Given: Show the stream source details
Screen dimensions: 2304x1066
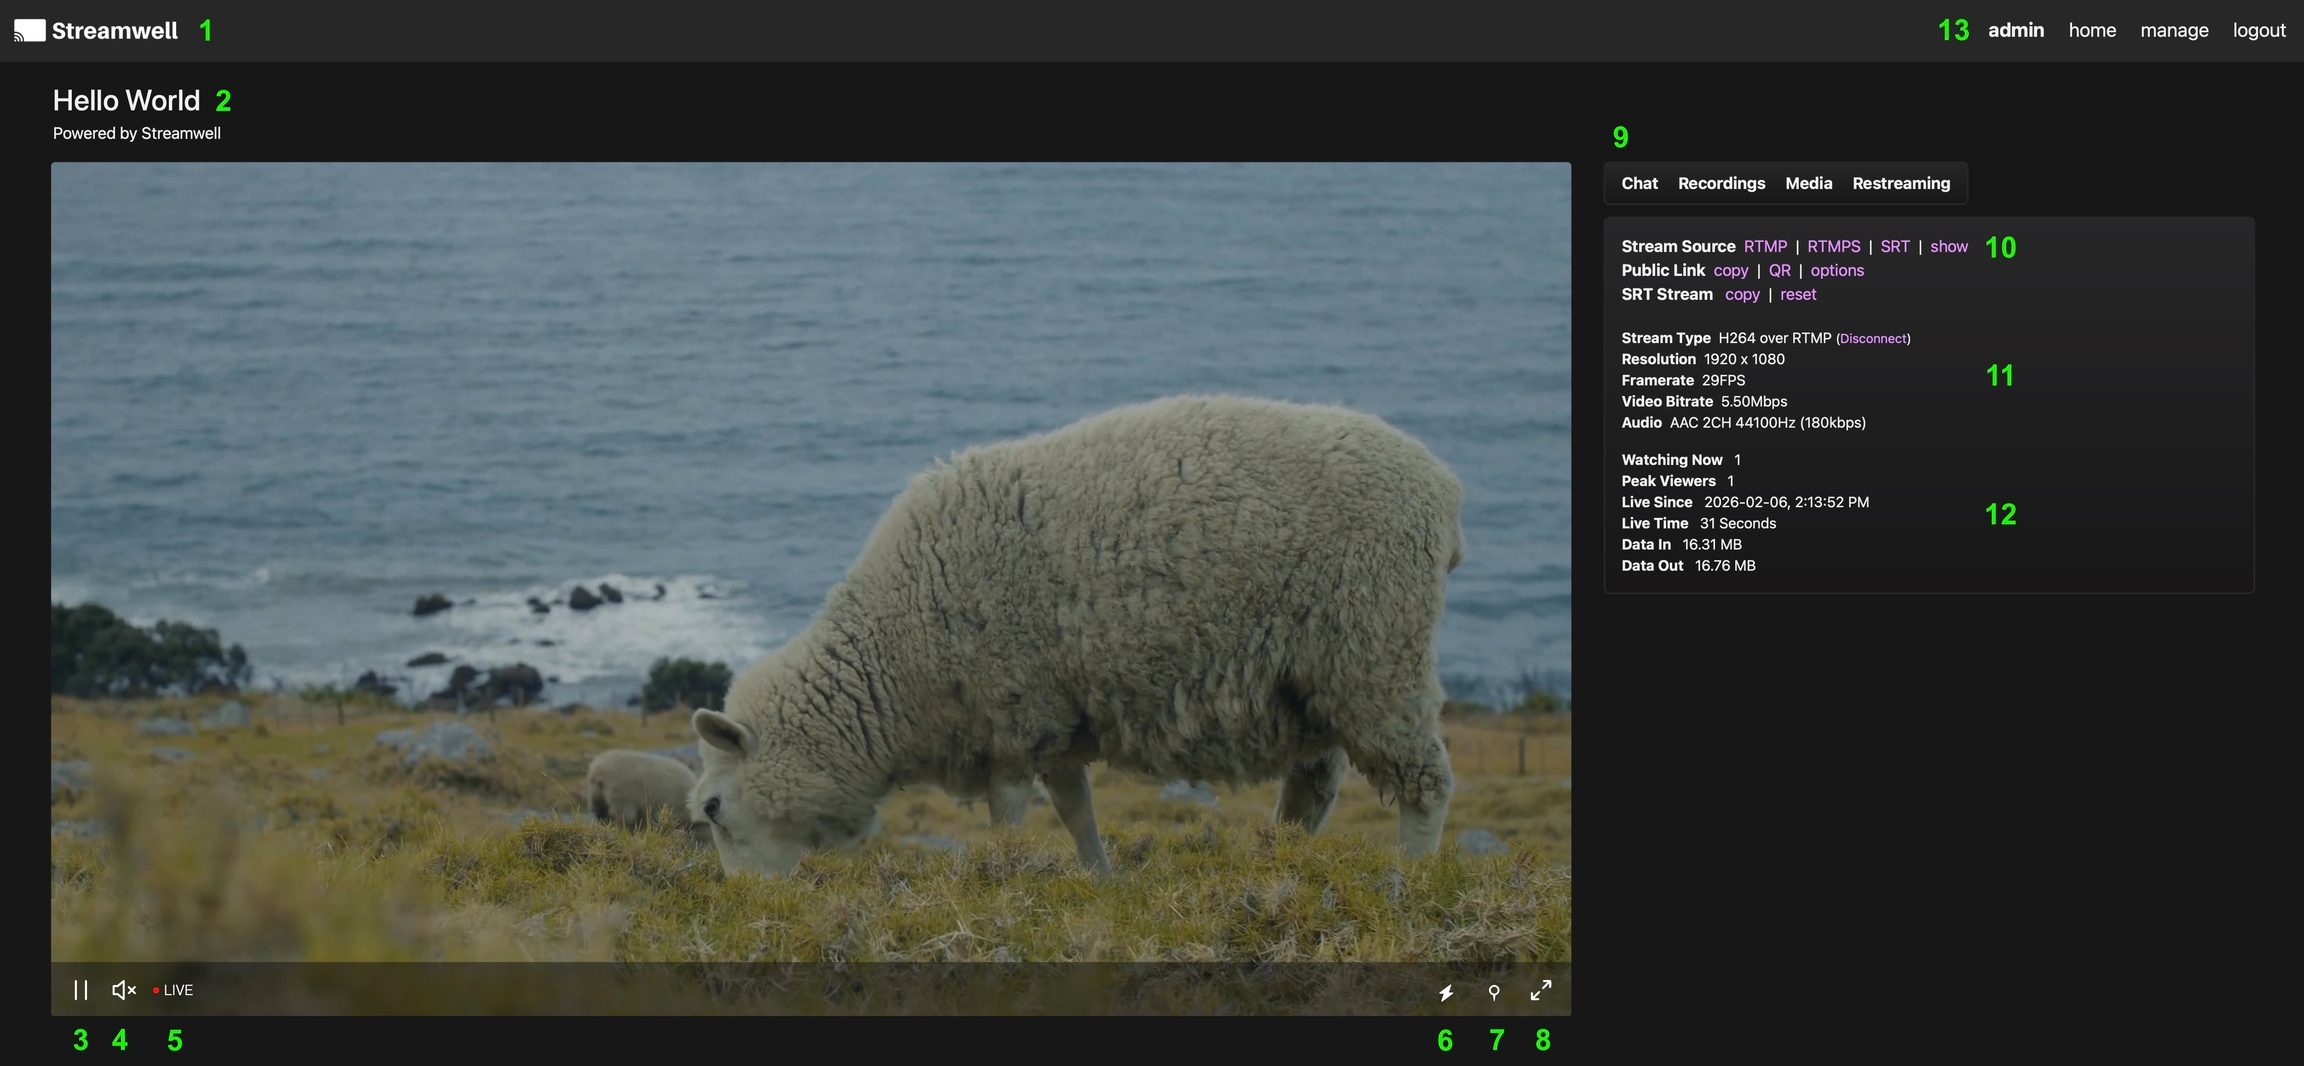Looking at the screenshot, I should coord(1948,246).
